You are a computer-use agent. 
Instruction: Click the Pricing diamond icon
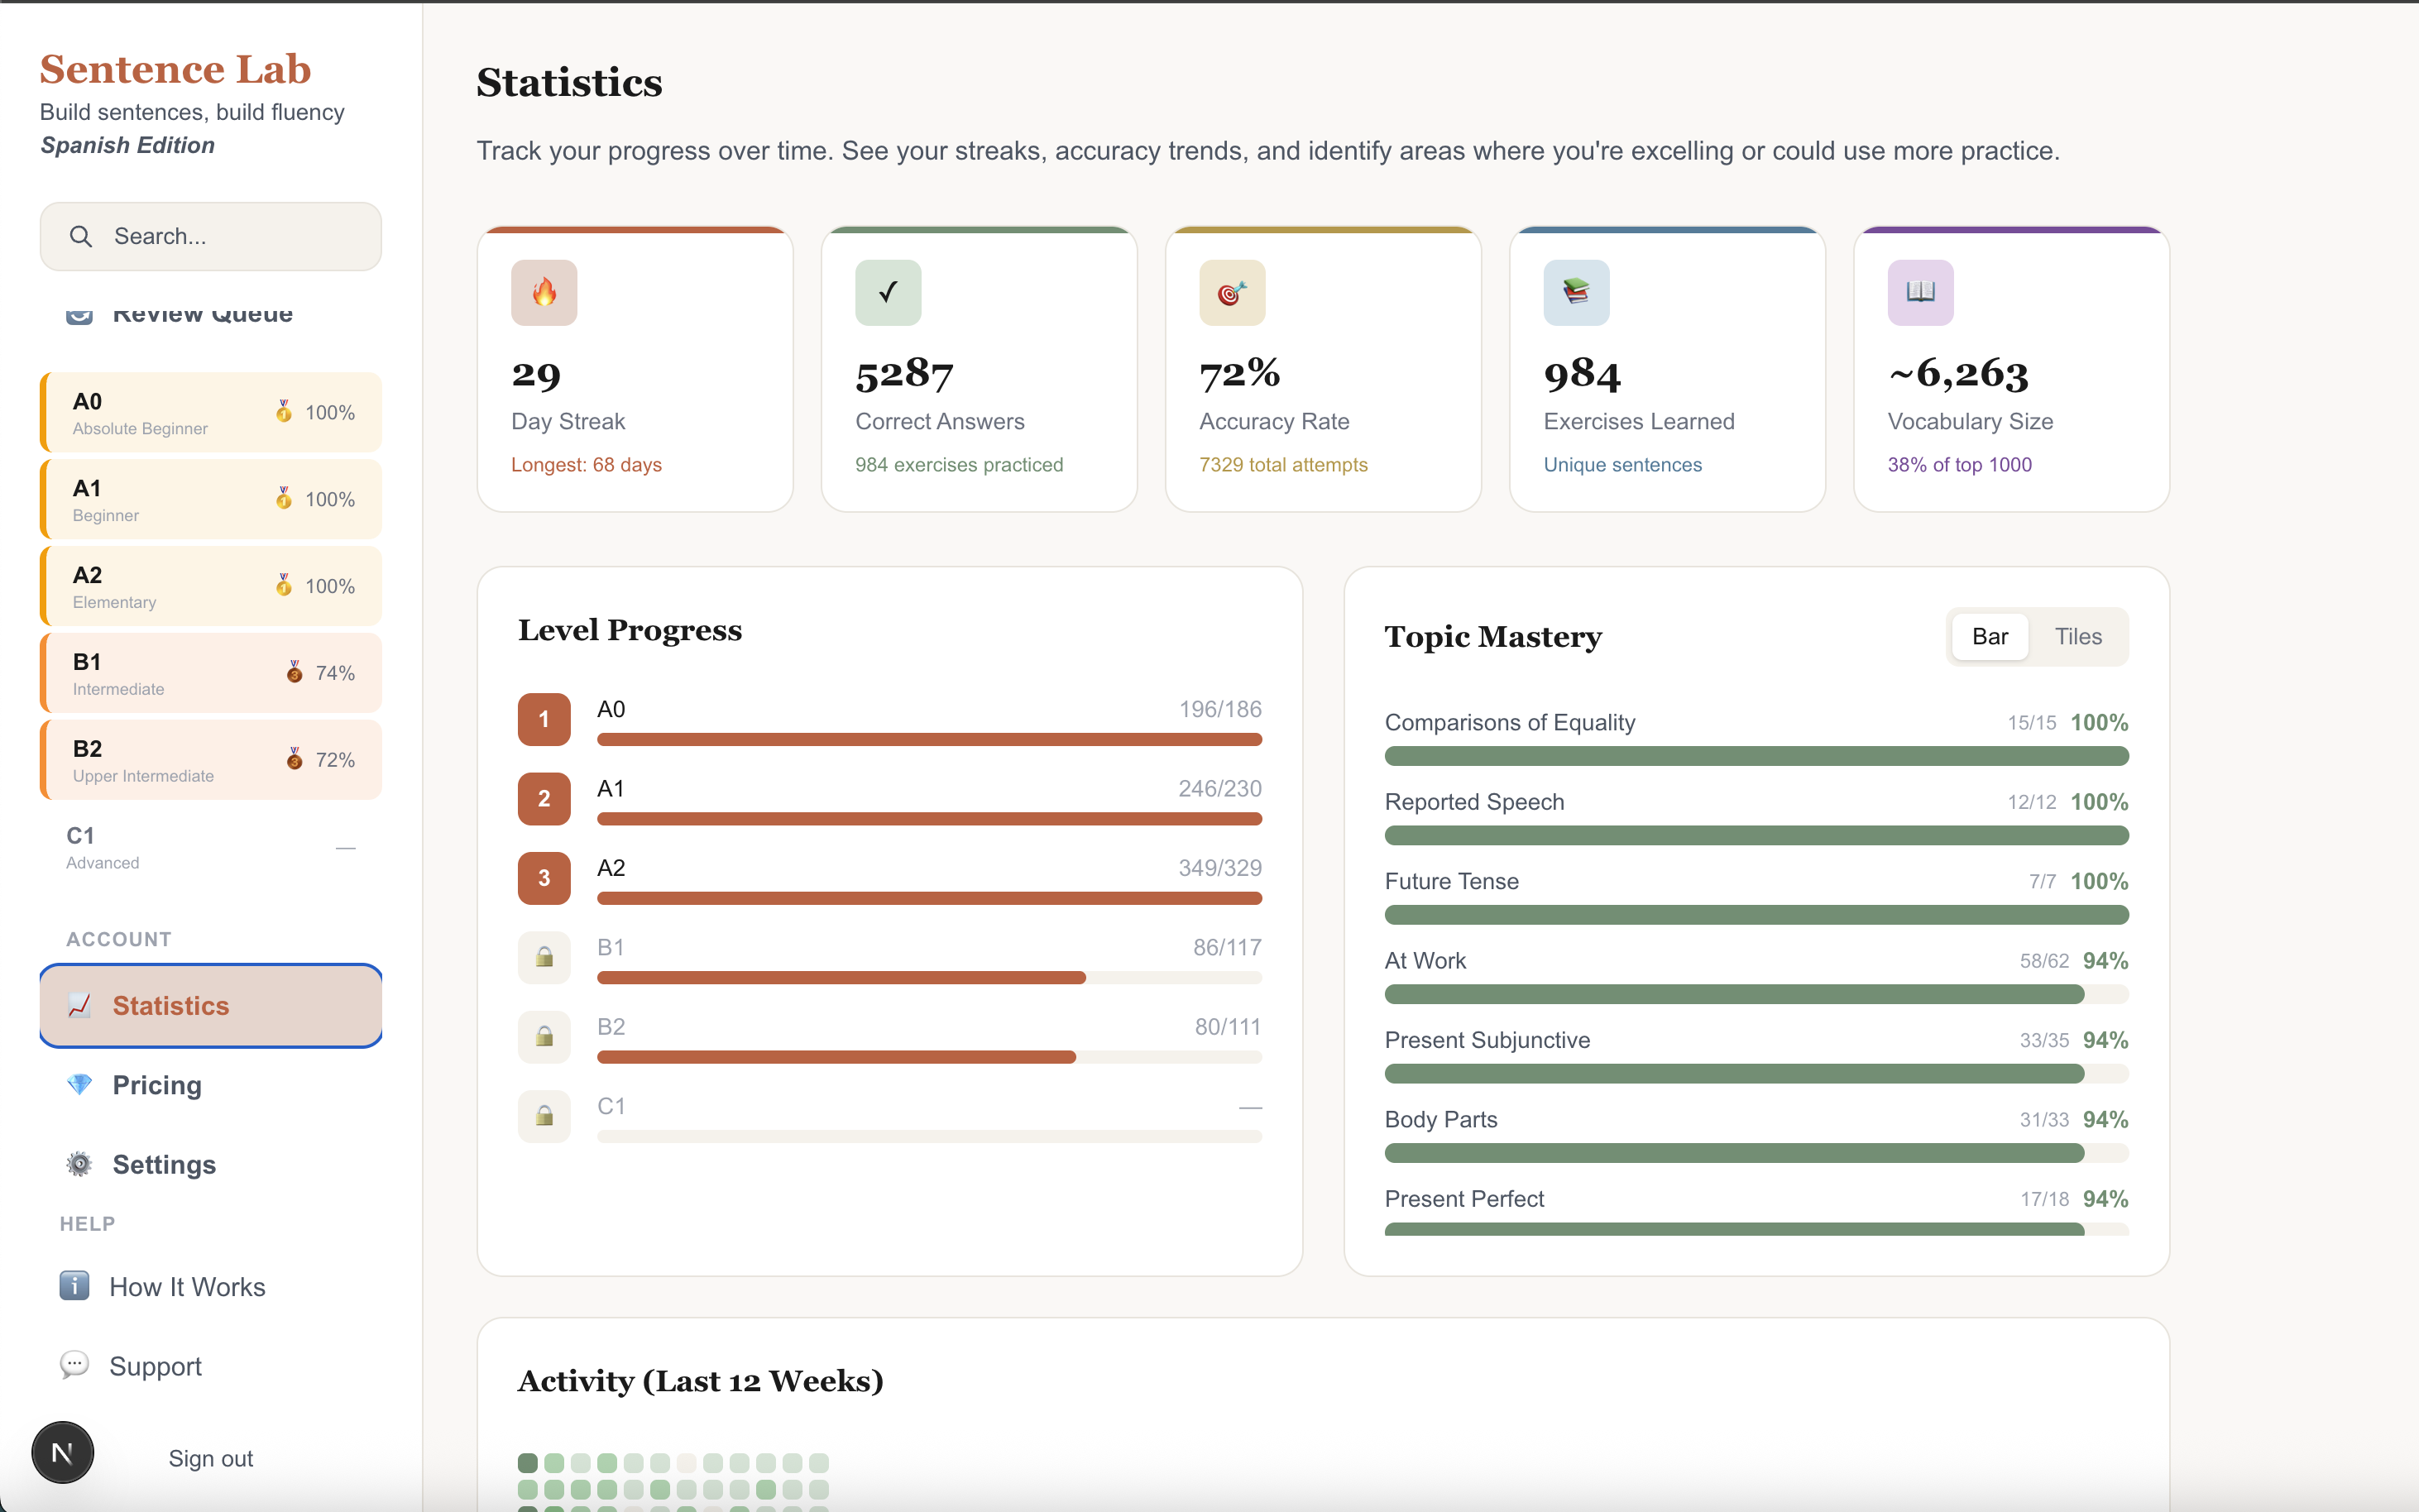click(79, 1084)
